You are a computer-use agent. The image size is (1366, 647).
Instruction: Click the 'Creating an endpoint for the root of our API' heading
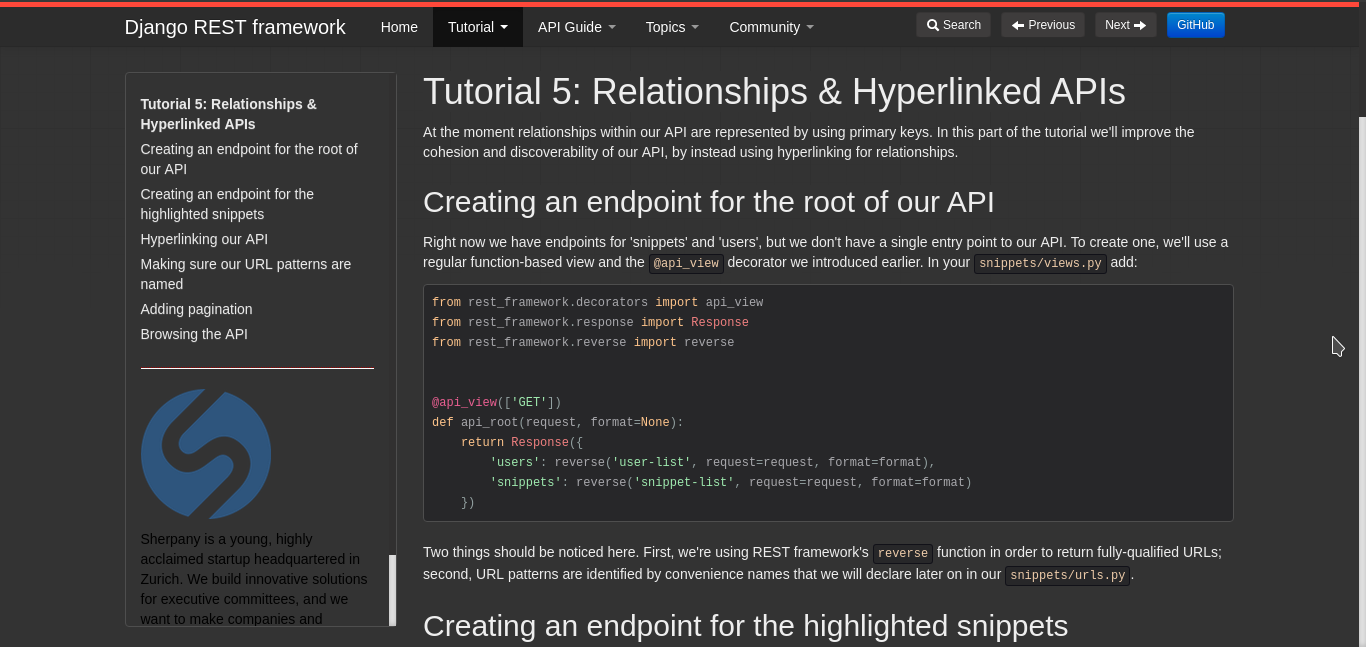[x=708, y=202]
